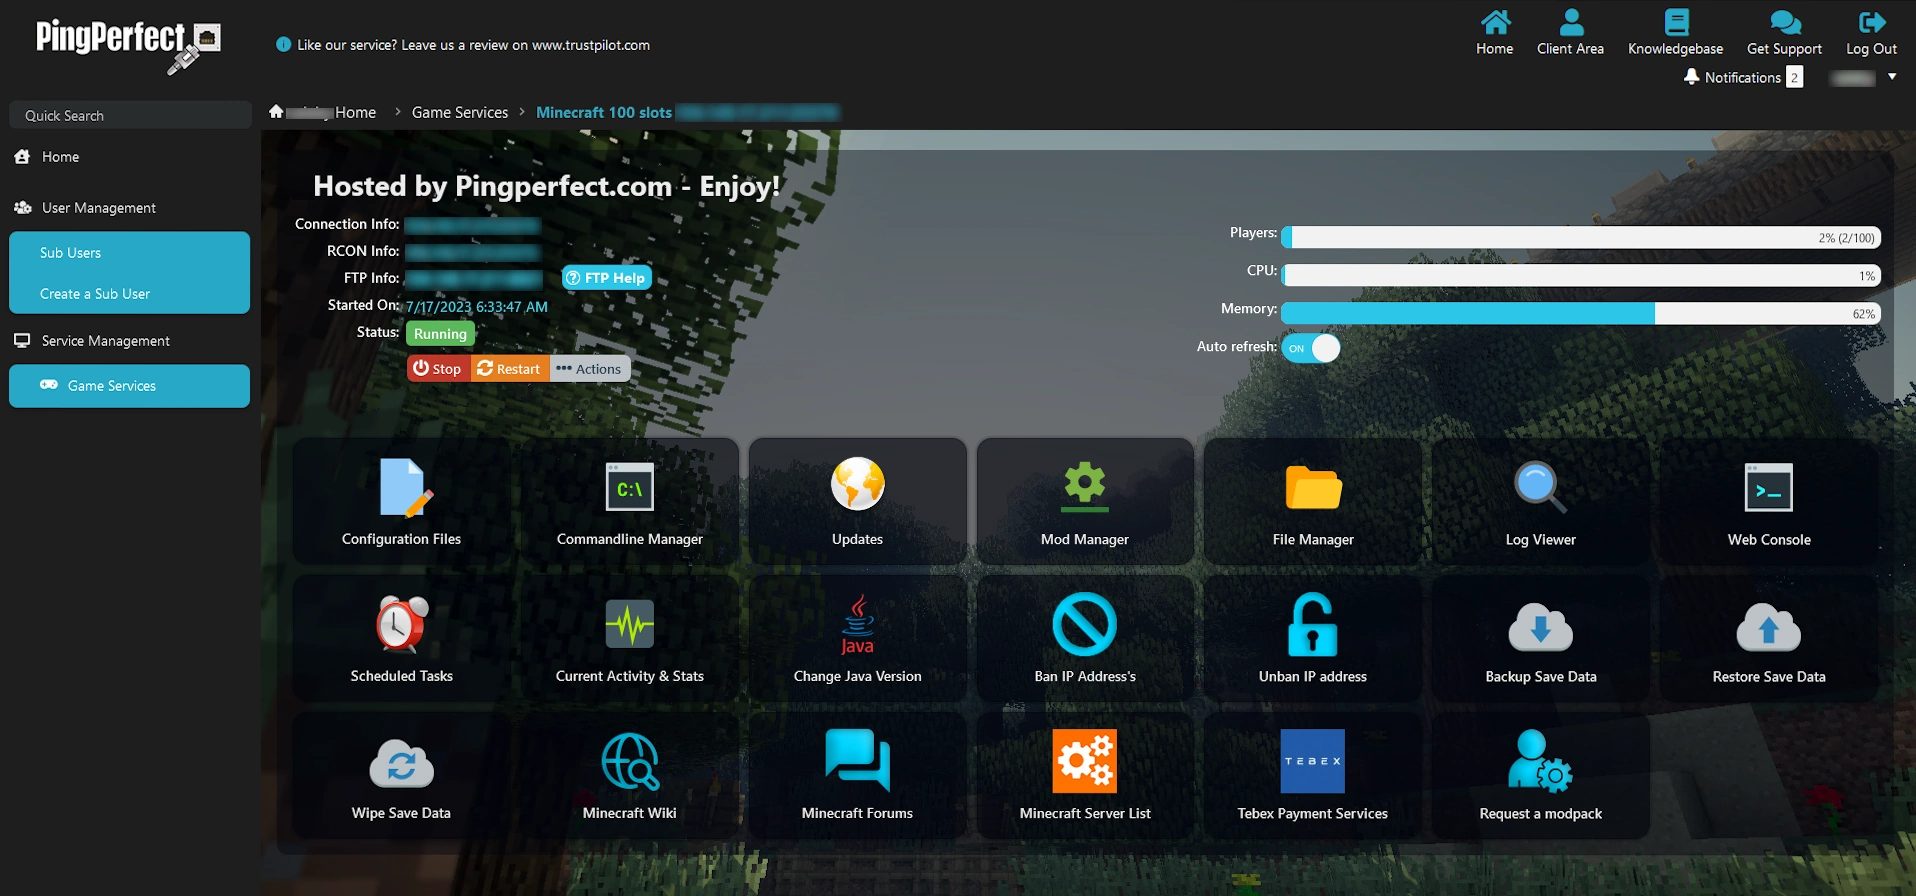Open the Web Console icon
This screenshot has height=896, width=1916.
(x=1768, y=489)
